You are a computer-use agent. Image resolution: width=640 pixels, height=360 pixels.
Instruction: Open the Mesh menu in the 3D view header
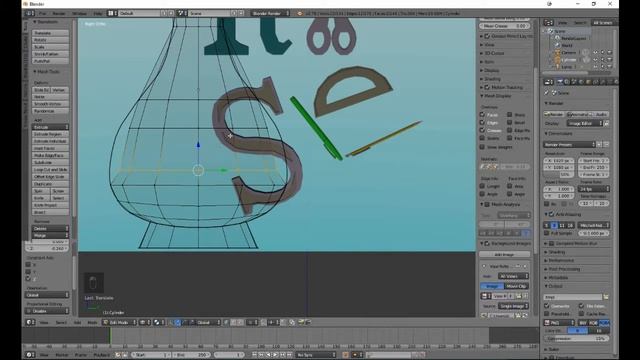pos(93,322)
